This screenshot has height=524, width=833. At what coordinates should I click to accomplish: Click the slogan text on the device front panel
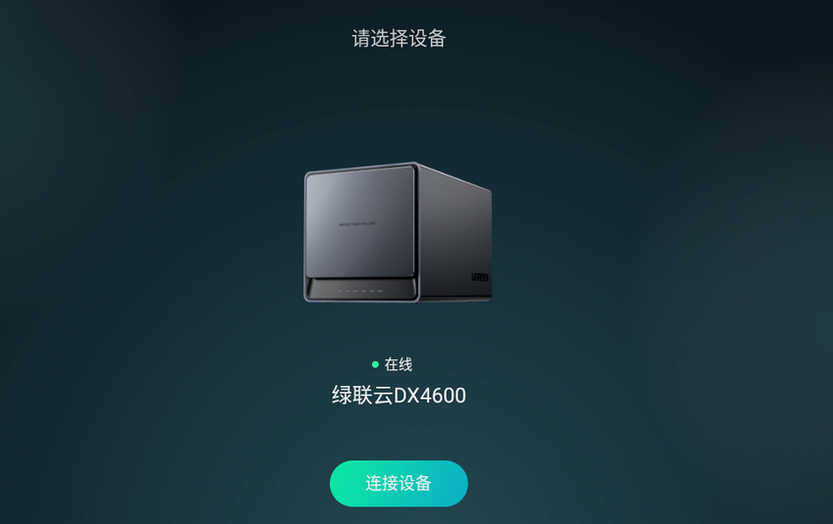(x=357, y=224)
